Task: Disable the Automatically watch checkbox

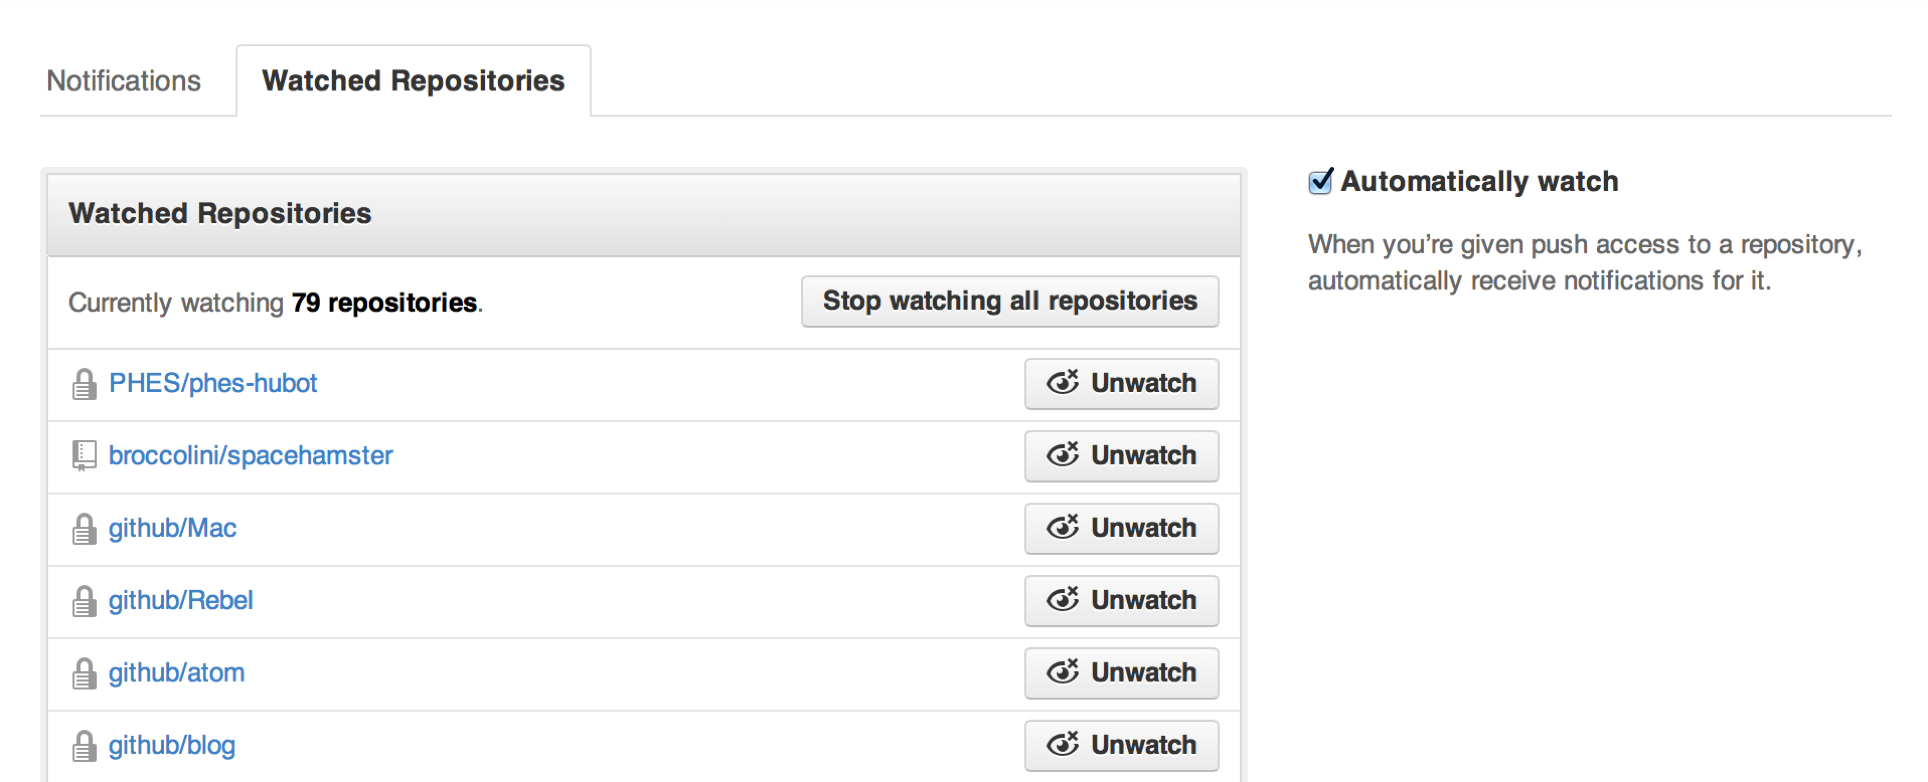Action: click(1320, 182)
